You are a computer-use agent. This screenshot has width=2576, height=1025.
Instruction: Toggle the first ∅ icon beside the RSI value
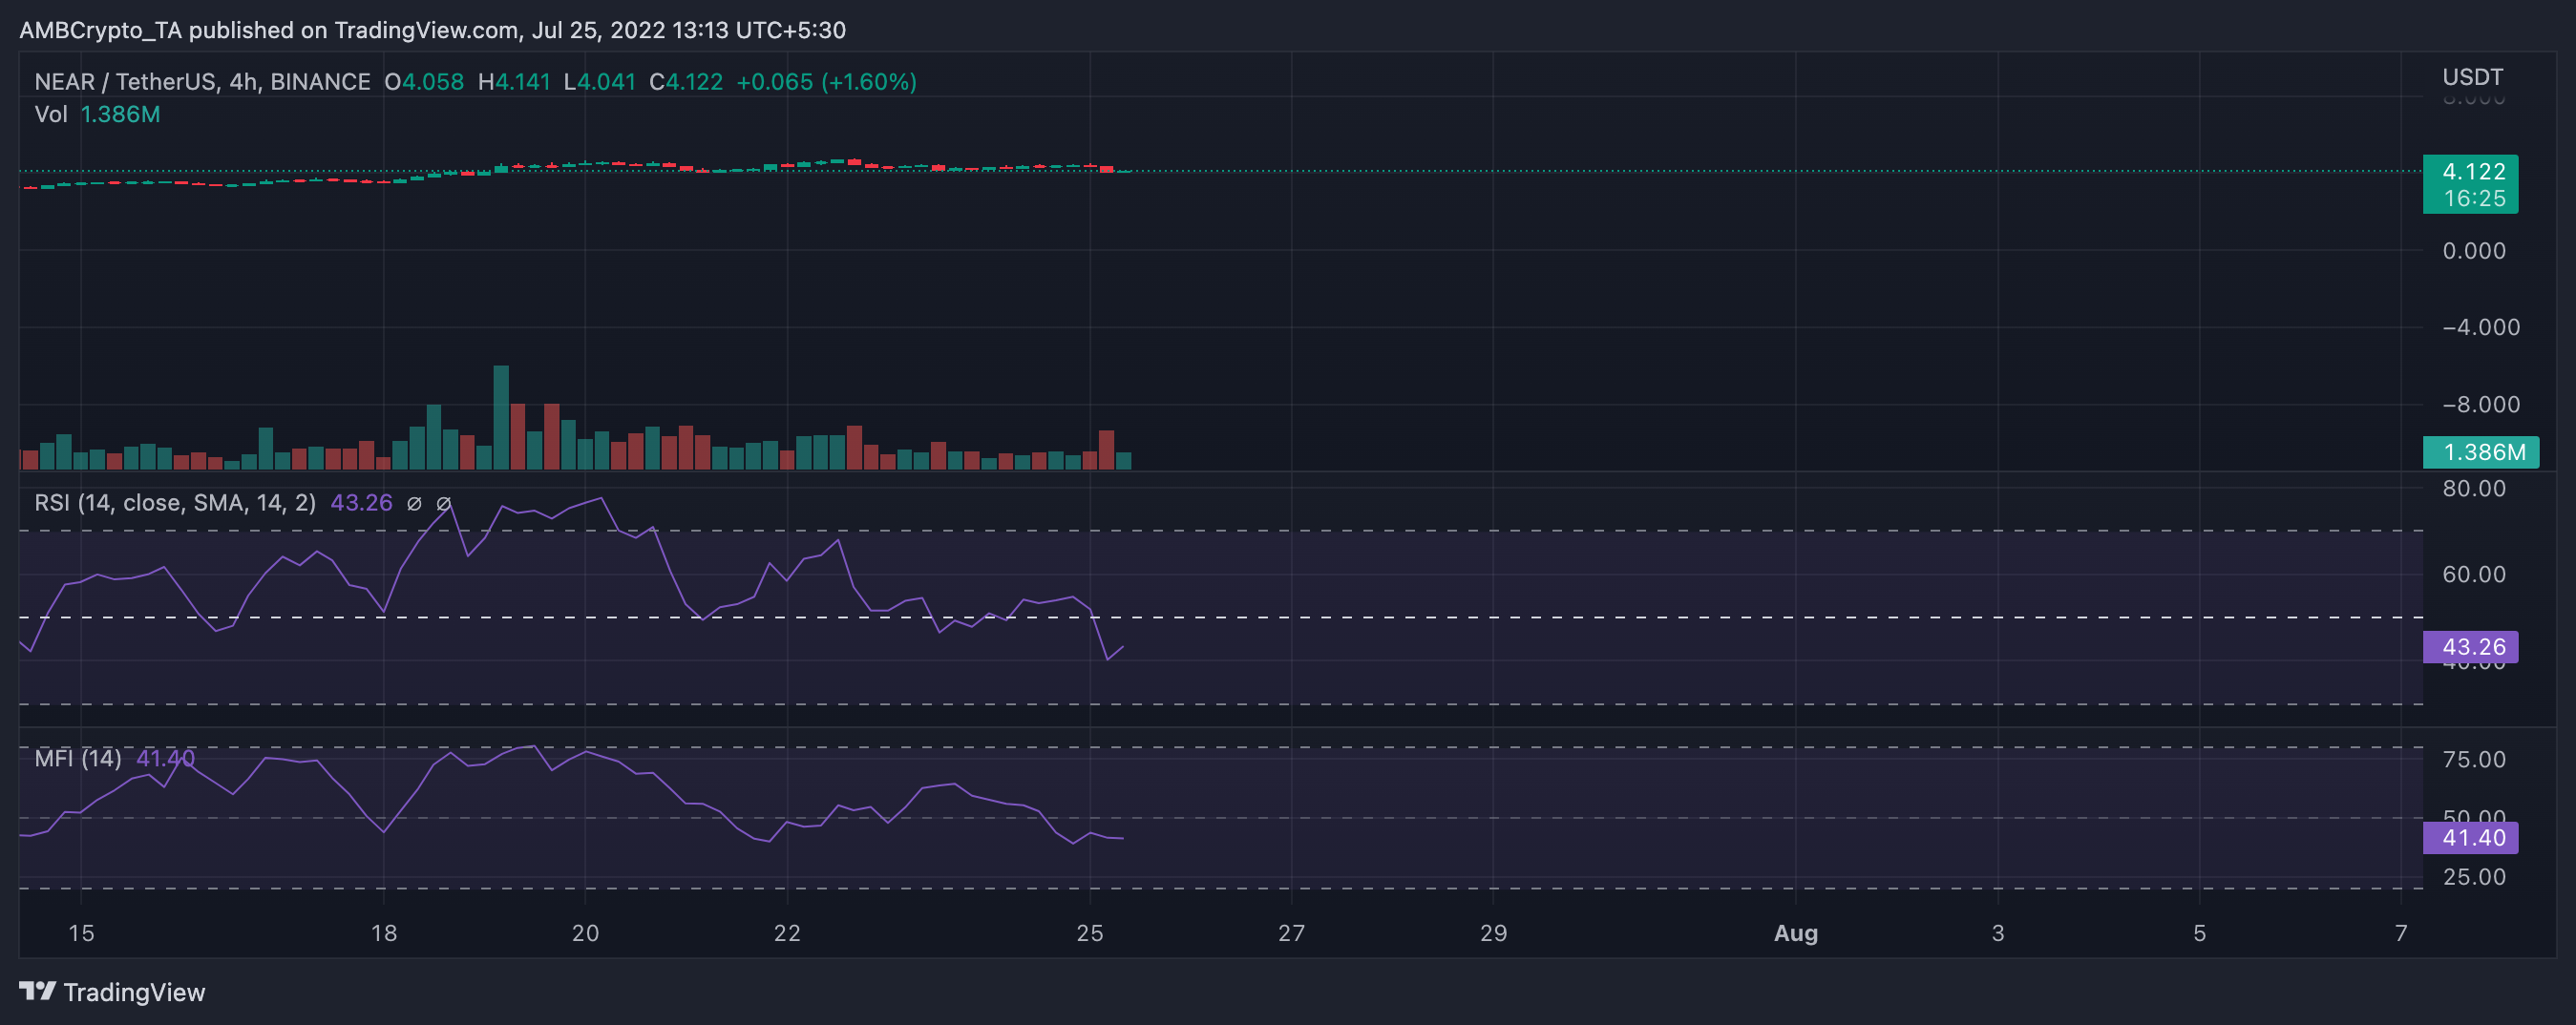tap(413, 503)
